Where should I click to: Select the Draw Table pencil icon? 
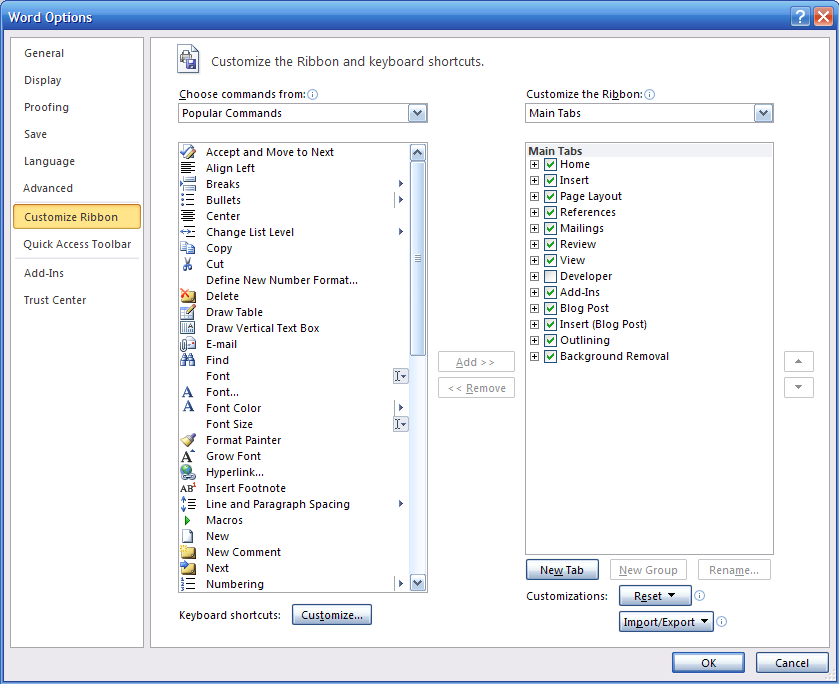[x=188, y=312]
